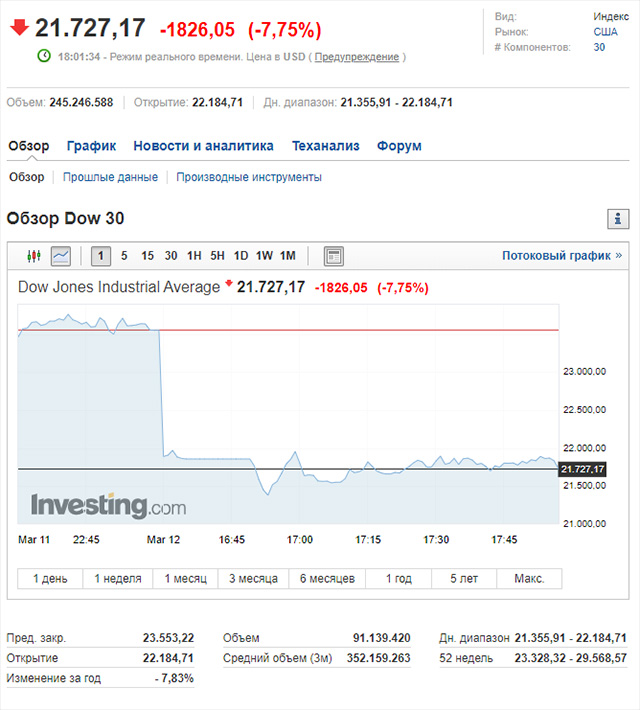The image size is (640, 710).
Task: Click the current price marker on chart axis
Action: [x=583, y=469]
